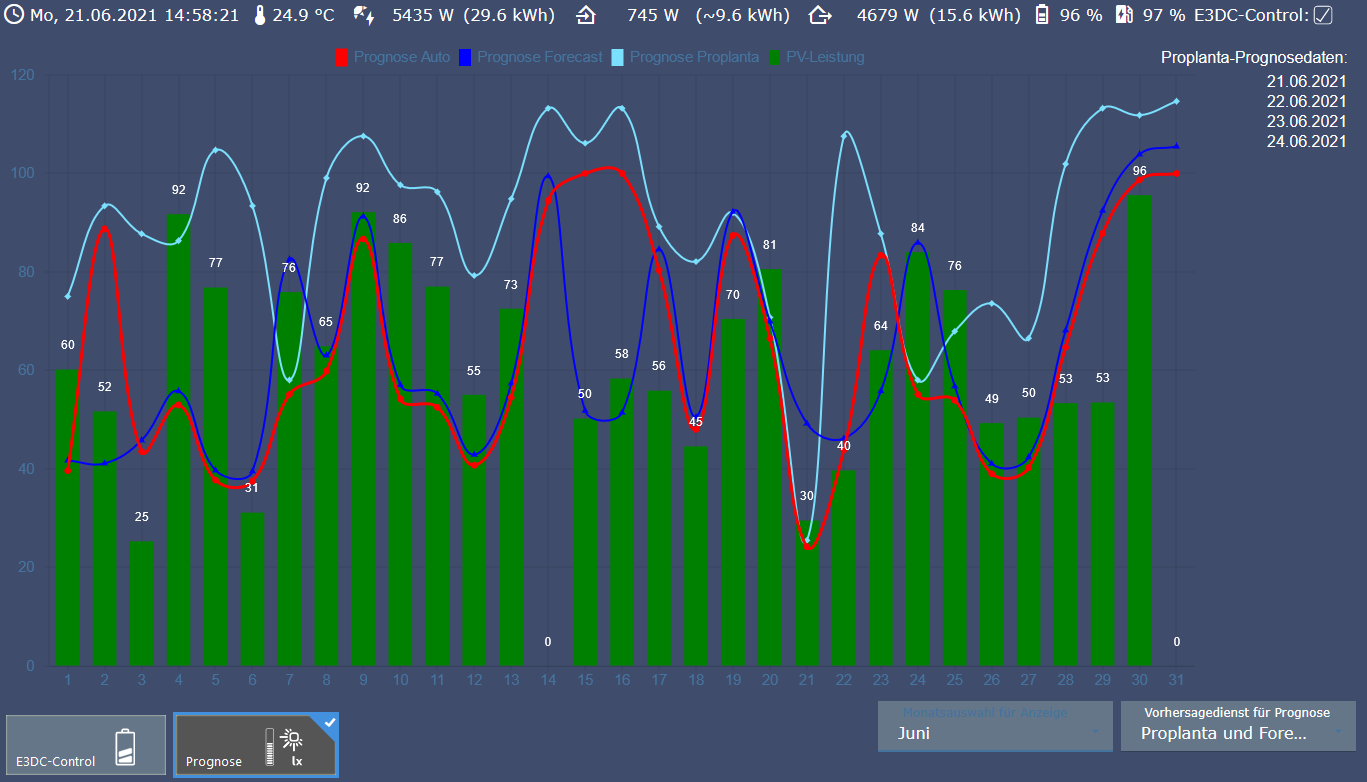Viewport: 1367px width, 782px height.
Task: Click the checkmark badge on Prognose tile
Action: (x=330, y=721)
